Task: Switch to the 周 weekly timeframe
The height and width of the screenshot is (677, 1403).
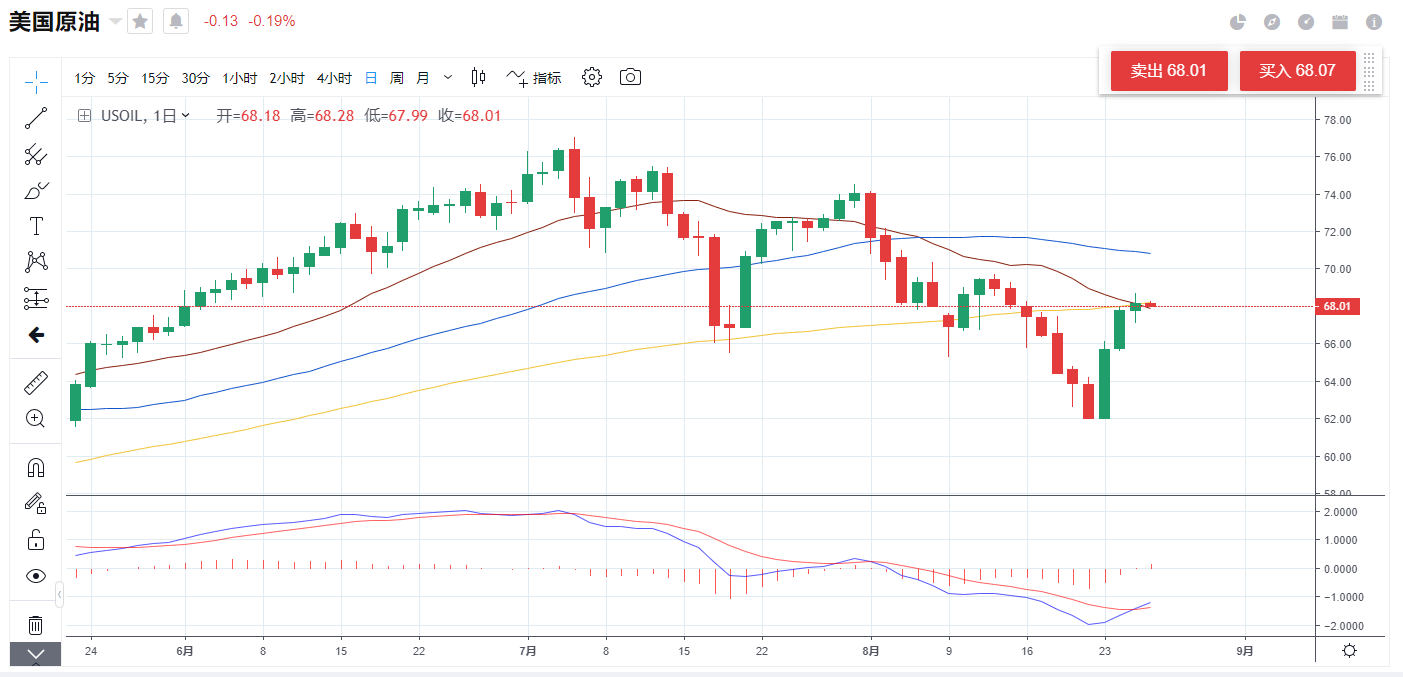Action: tap(397, 77)
